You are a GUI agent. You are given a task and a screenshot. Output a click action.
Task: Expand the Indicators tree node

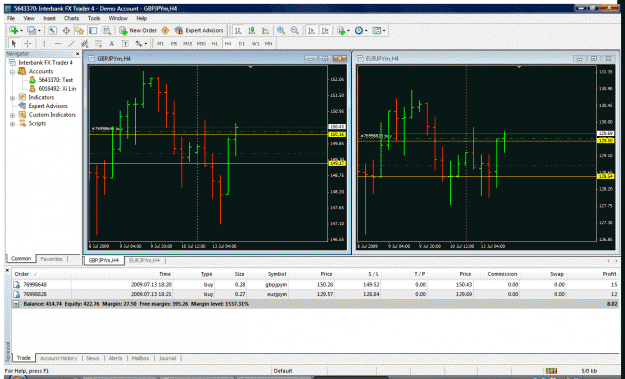[x=12, y=98]
